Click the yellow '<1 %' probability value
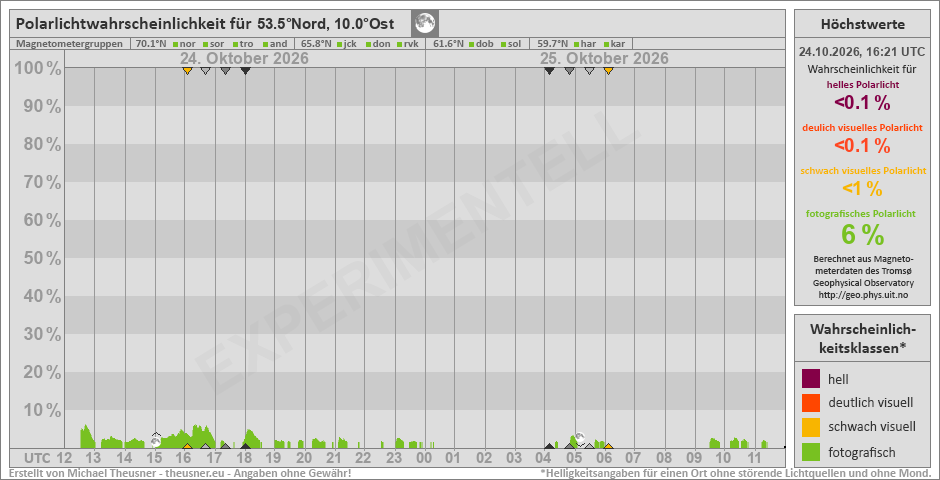 (x=863, y=189)
